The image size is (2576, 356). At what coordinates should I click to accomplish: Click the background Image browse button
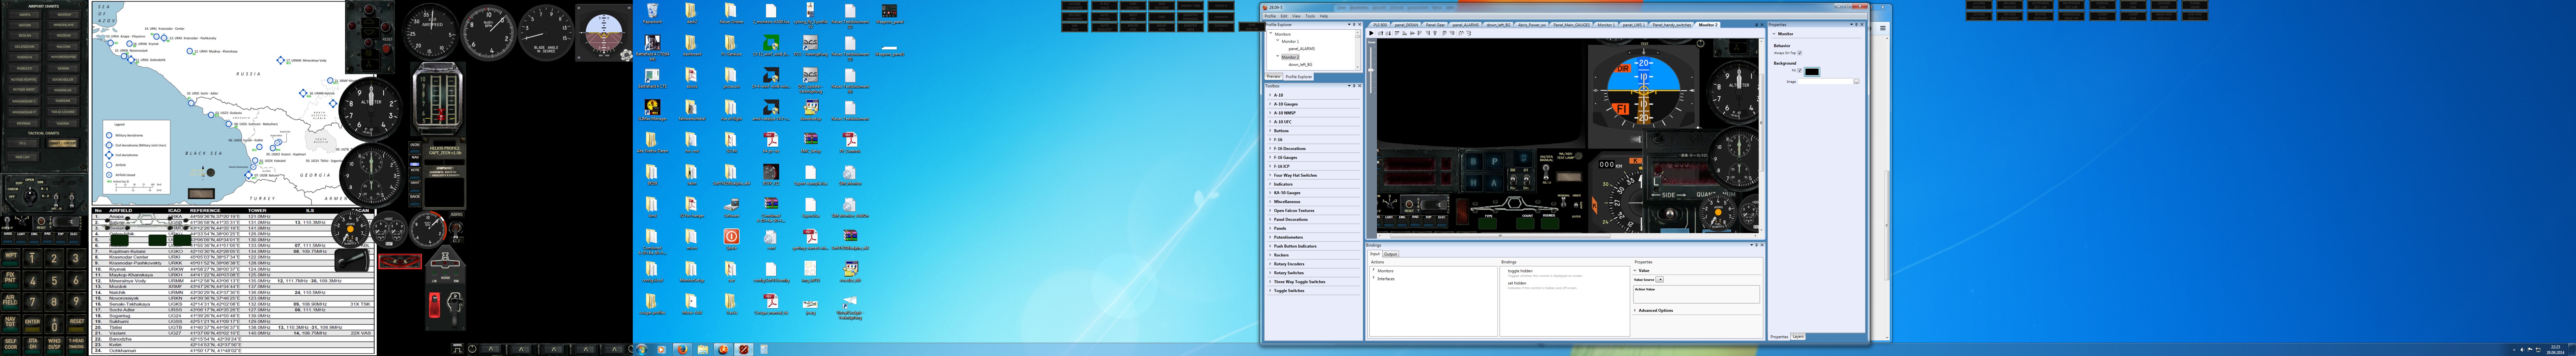point(1857,81)
